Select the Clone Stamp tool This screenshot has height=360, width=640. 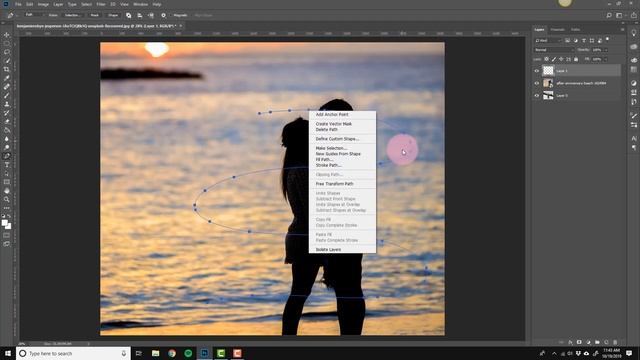pyautogui.click(x=7, y=104)
